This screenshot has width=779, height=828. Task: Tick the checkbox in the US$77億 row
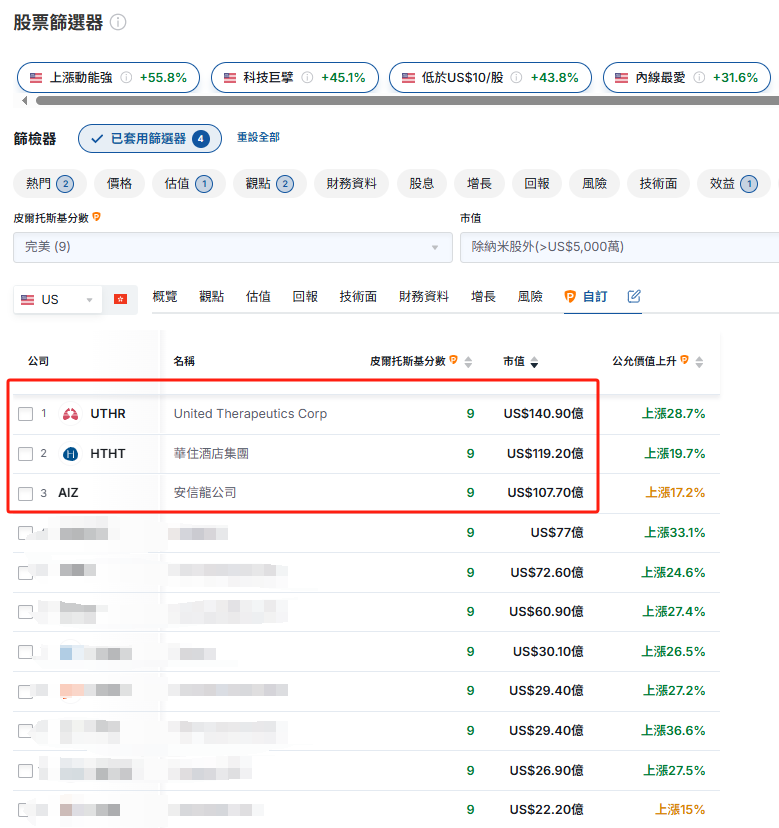pyautogui.click(x=25, y=533)
